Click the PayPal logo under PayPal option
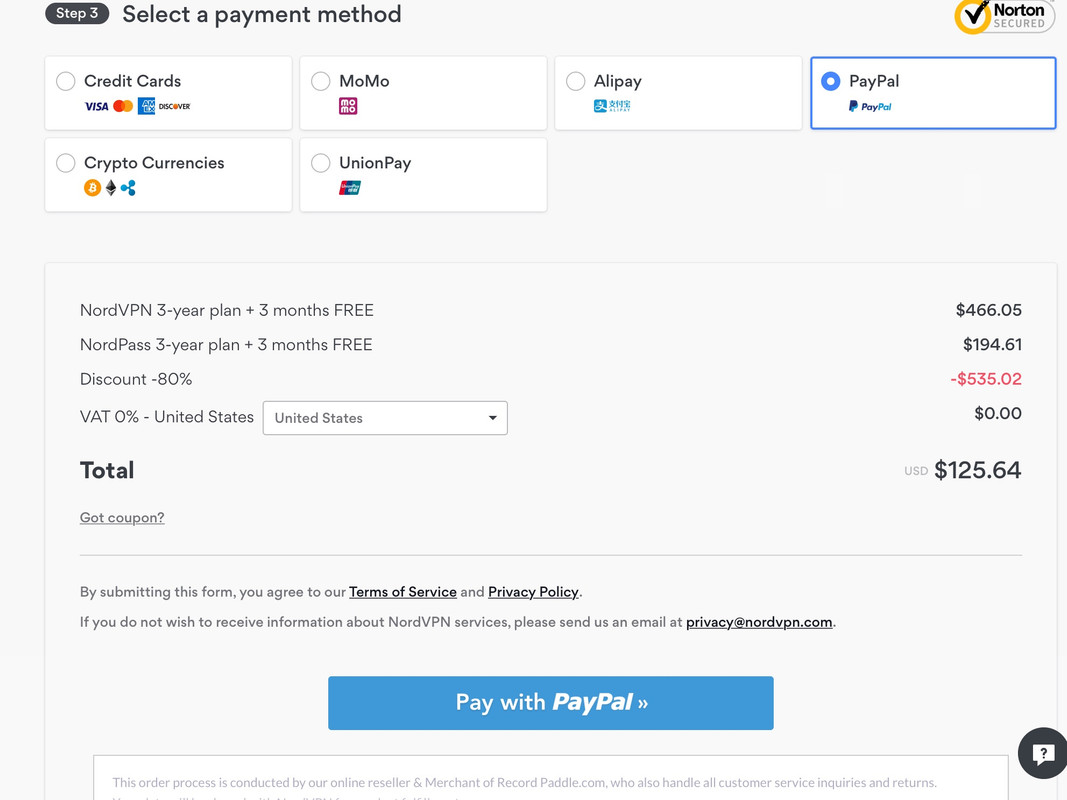The height and width of the screenshot is (800, 1067). tap(870, 106)
